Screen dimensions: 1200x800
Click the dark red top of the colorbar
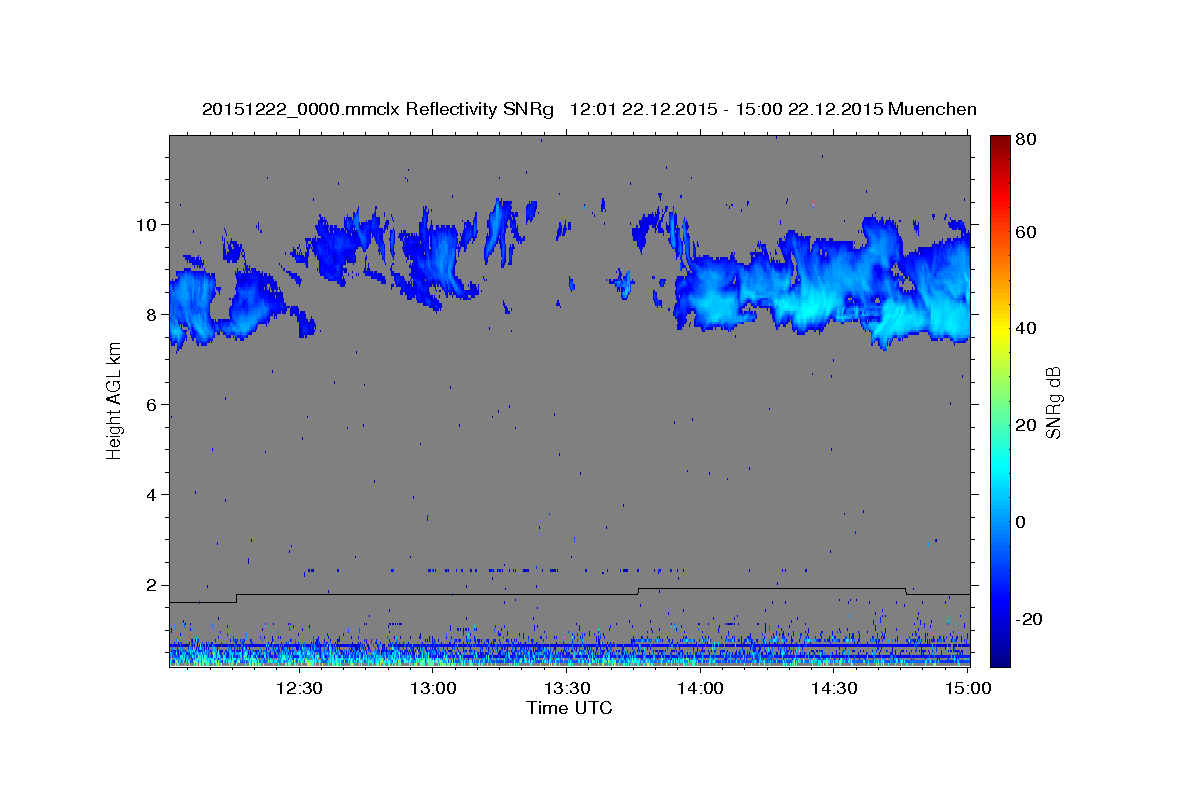coord(1000,142)
